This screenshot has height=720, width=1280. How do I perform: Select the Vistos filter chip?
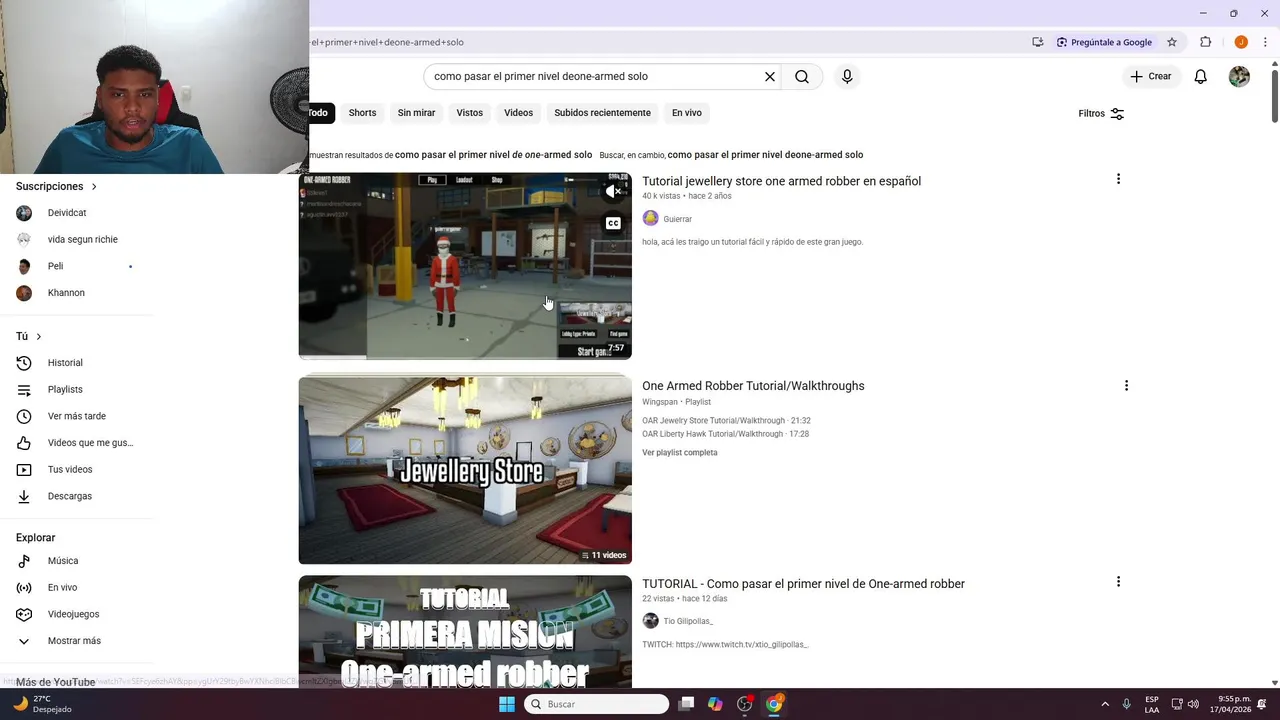click(x=469, y=113)
